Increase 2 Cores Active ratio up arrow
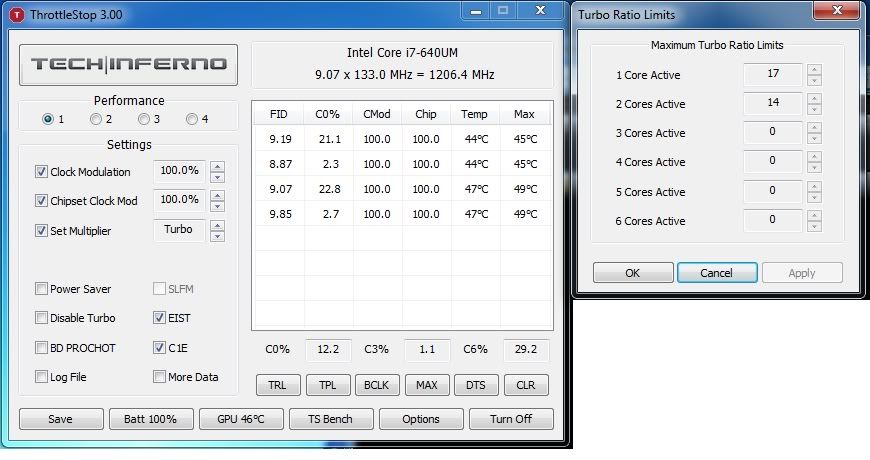Viewport: 870px width, 460px height. coord(815,98)
